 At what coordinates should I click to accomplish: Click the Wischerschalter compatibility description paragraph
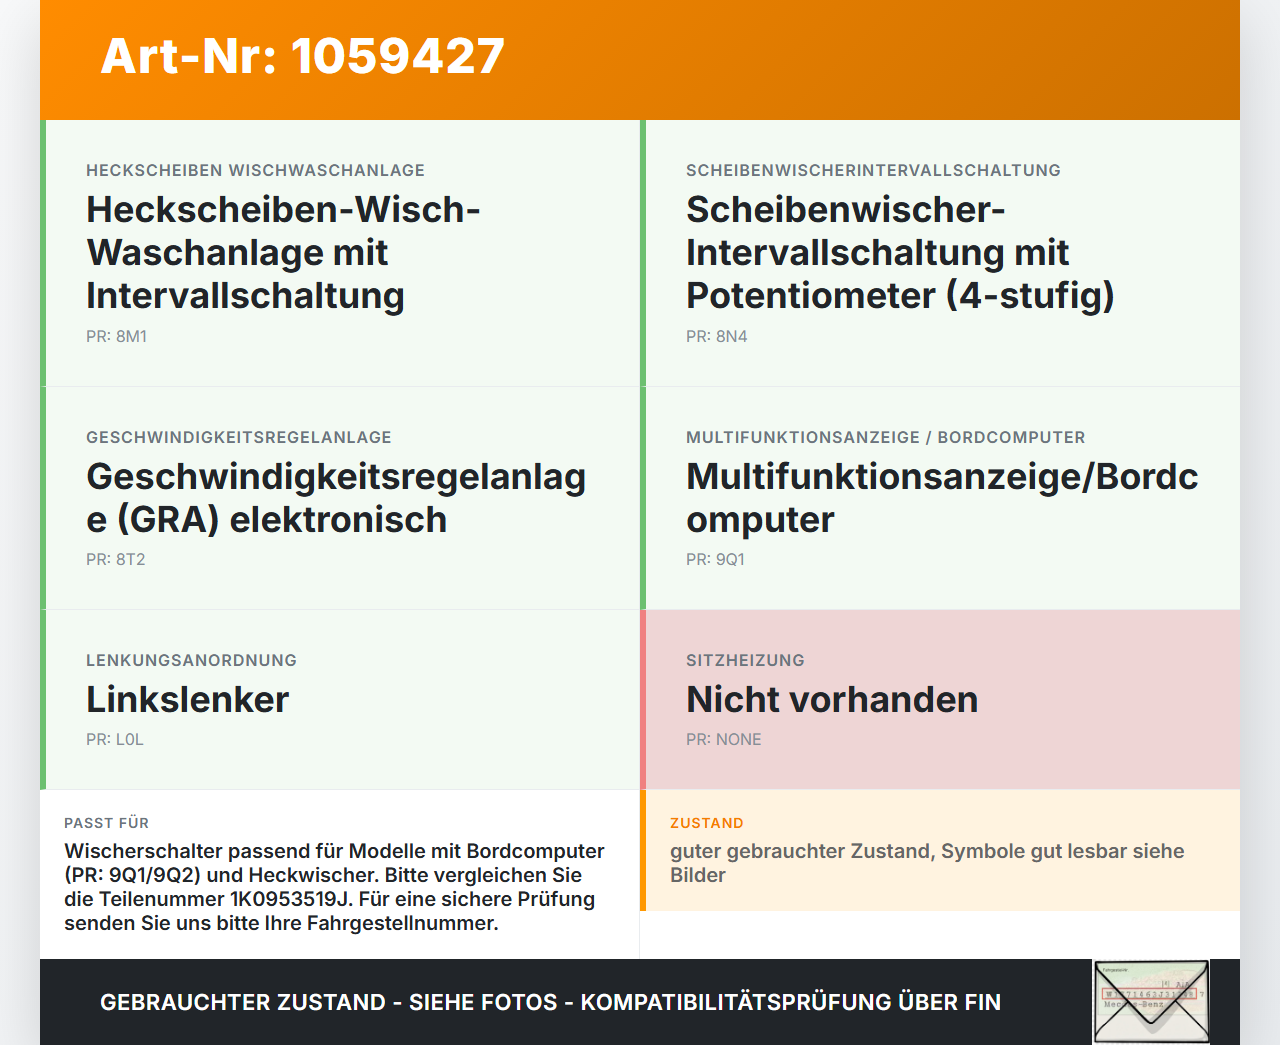pyautogui.click(x=334, y=887)
